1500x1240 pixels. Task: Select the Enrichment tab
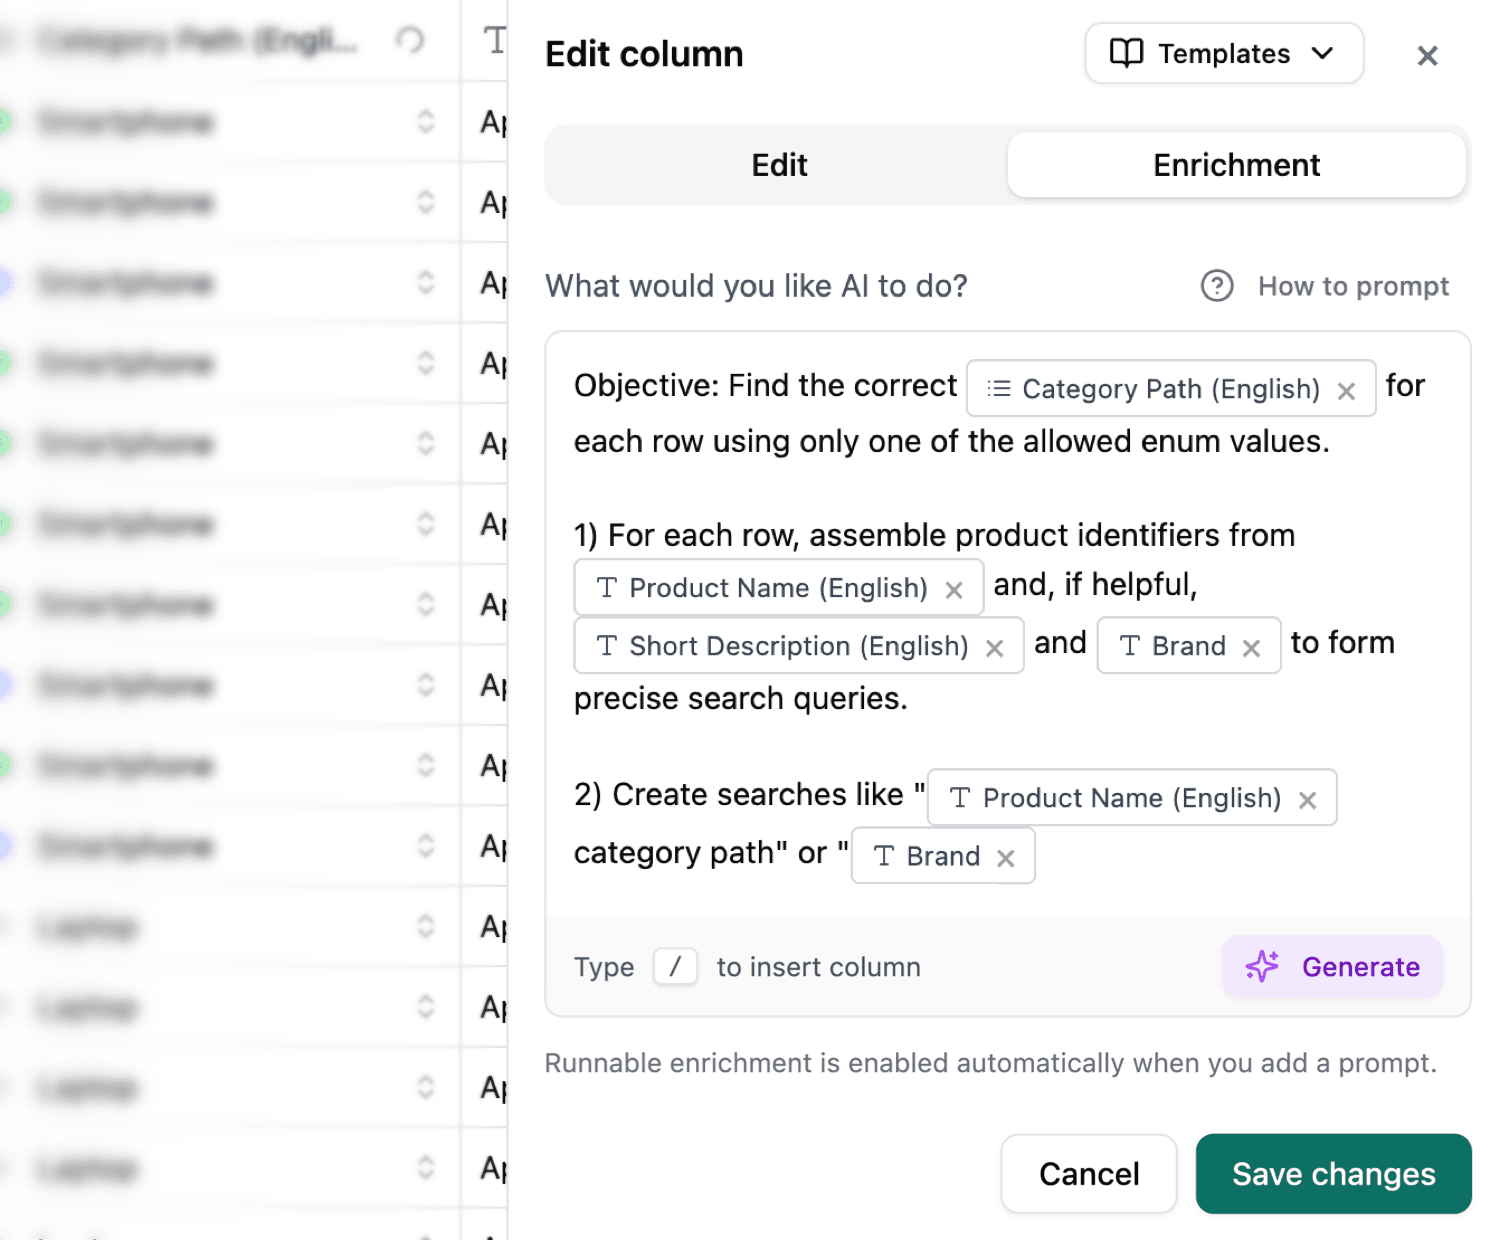point(1236,165)
